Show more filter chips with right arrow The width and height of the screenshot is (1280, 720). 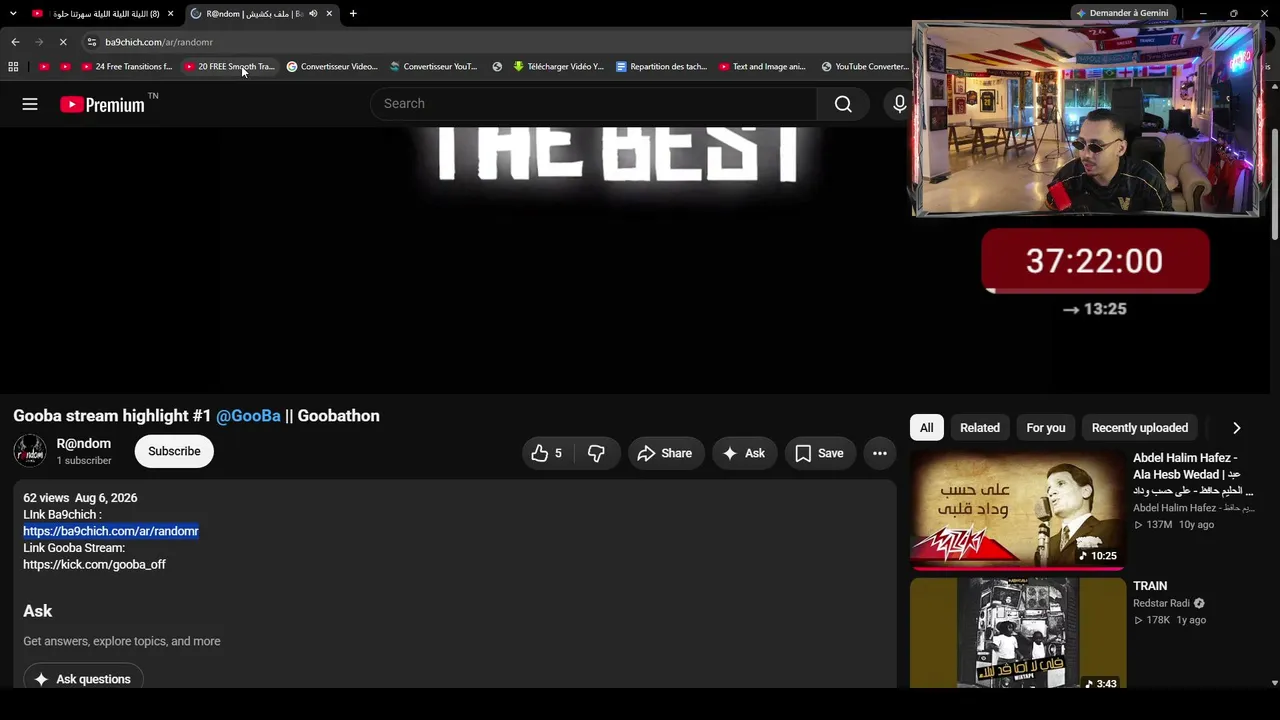click(x=1237, y=428)
